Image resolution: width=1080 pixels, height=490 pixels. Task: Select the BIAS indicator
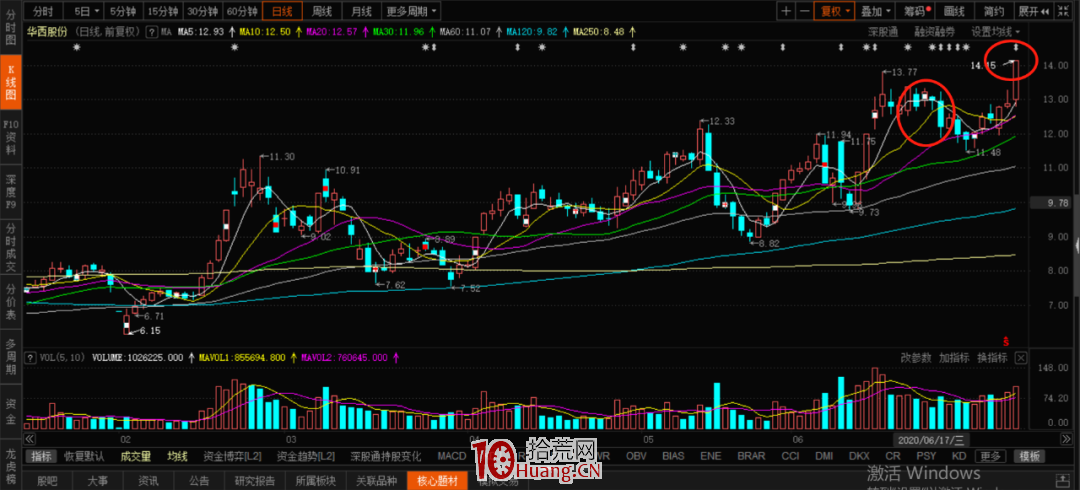pyautogui.click(x=674, y=456)
